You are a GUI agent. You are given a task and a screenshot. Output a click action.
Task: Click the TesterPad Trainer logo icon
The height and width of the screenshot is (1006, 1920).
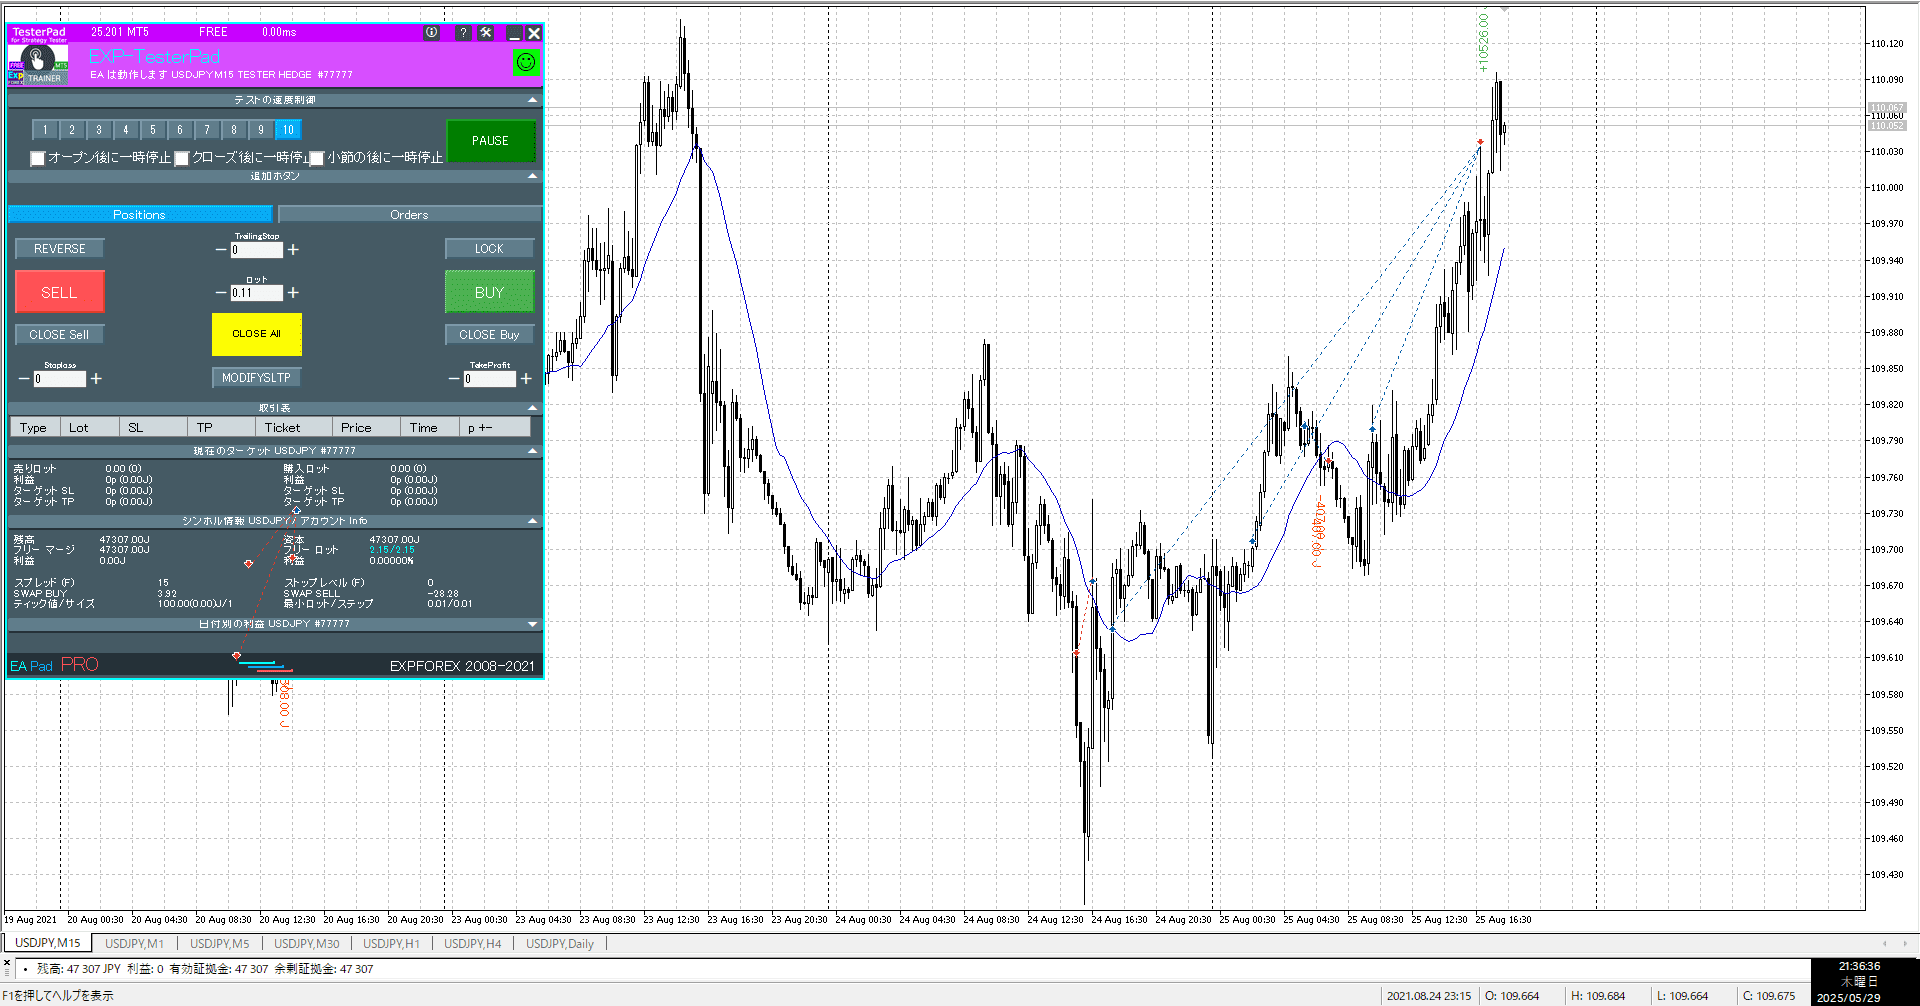[38, 64]
